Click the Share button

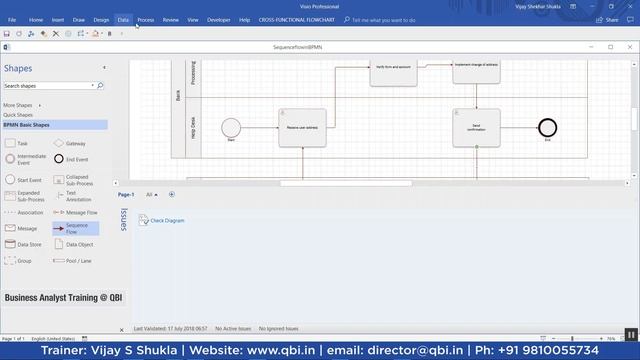point(607,20)
